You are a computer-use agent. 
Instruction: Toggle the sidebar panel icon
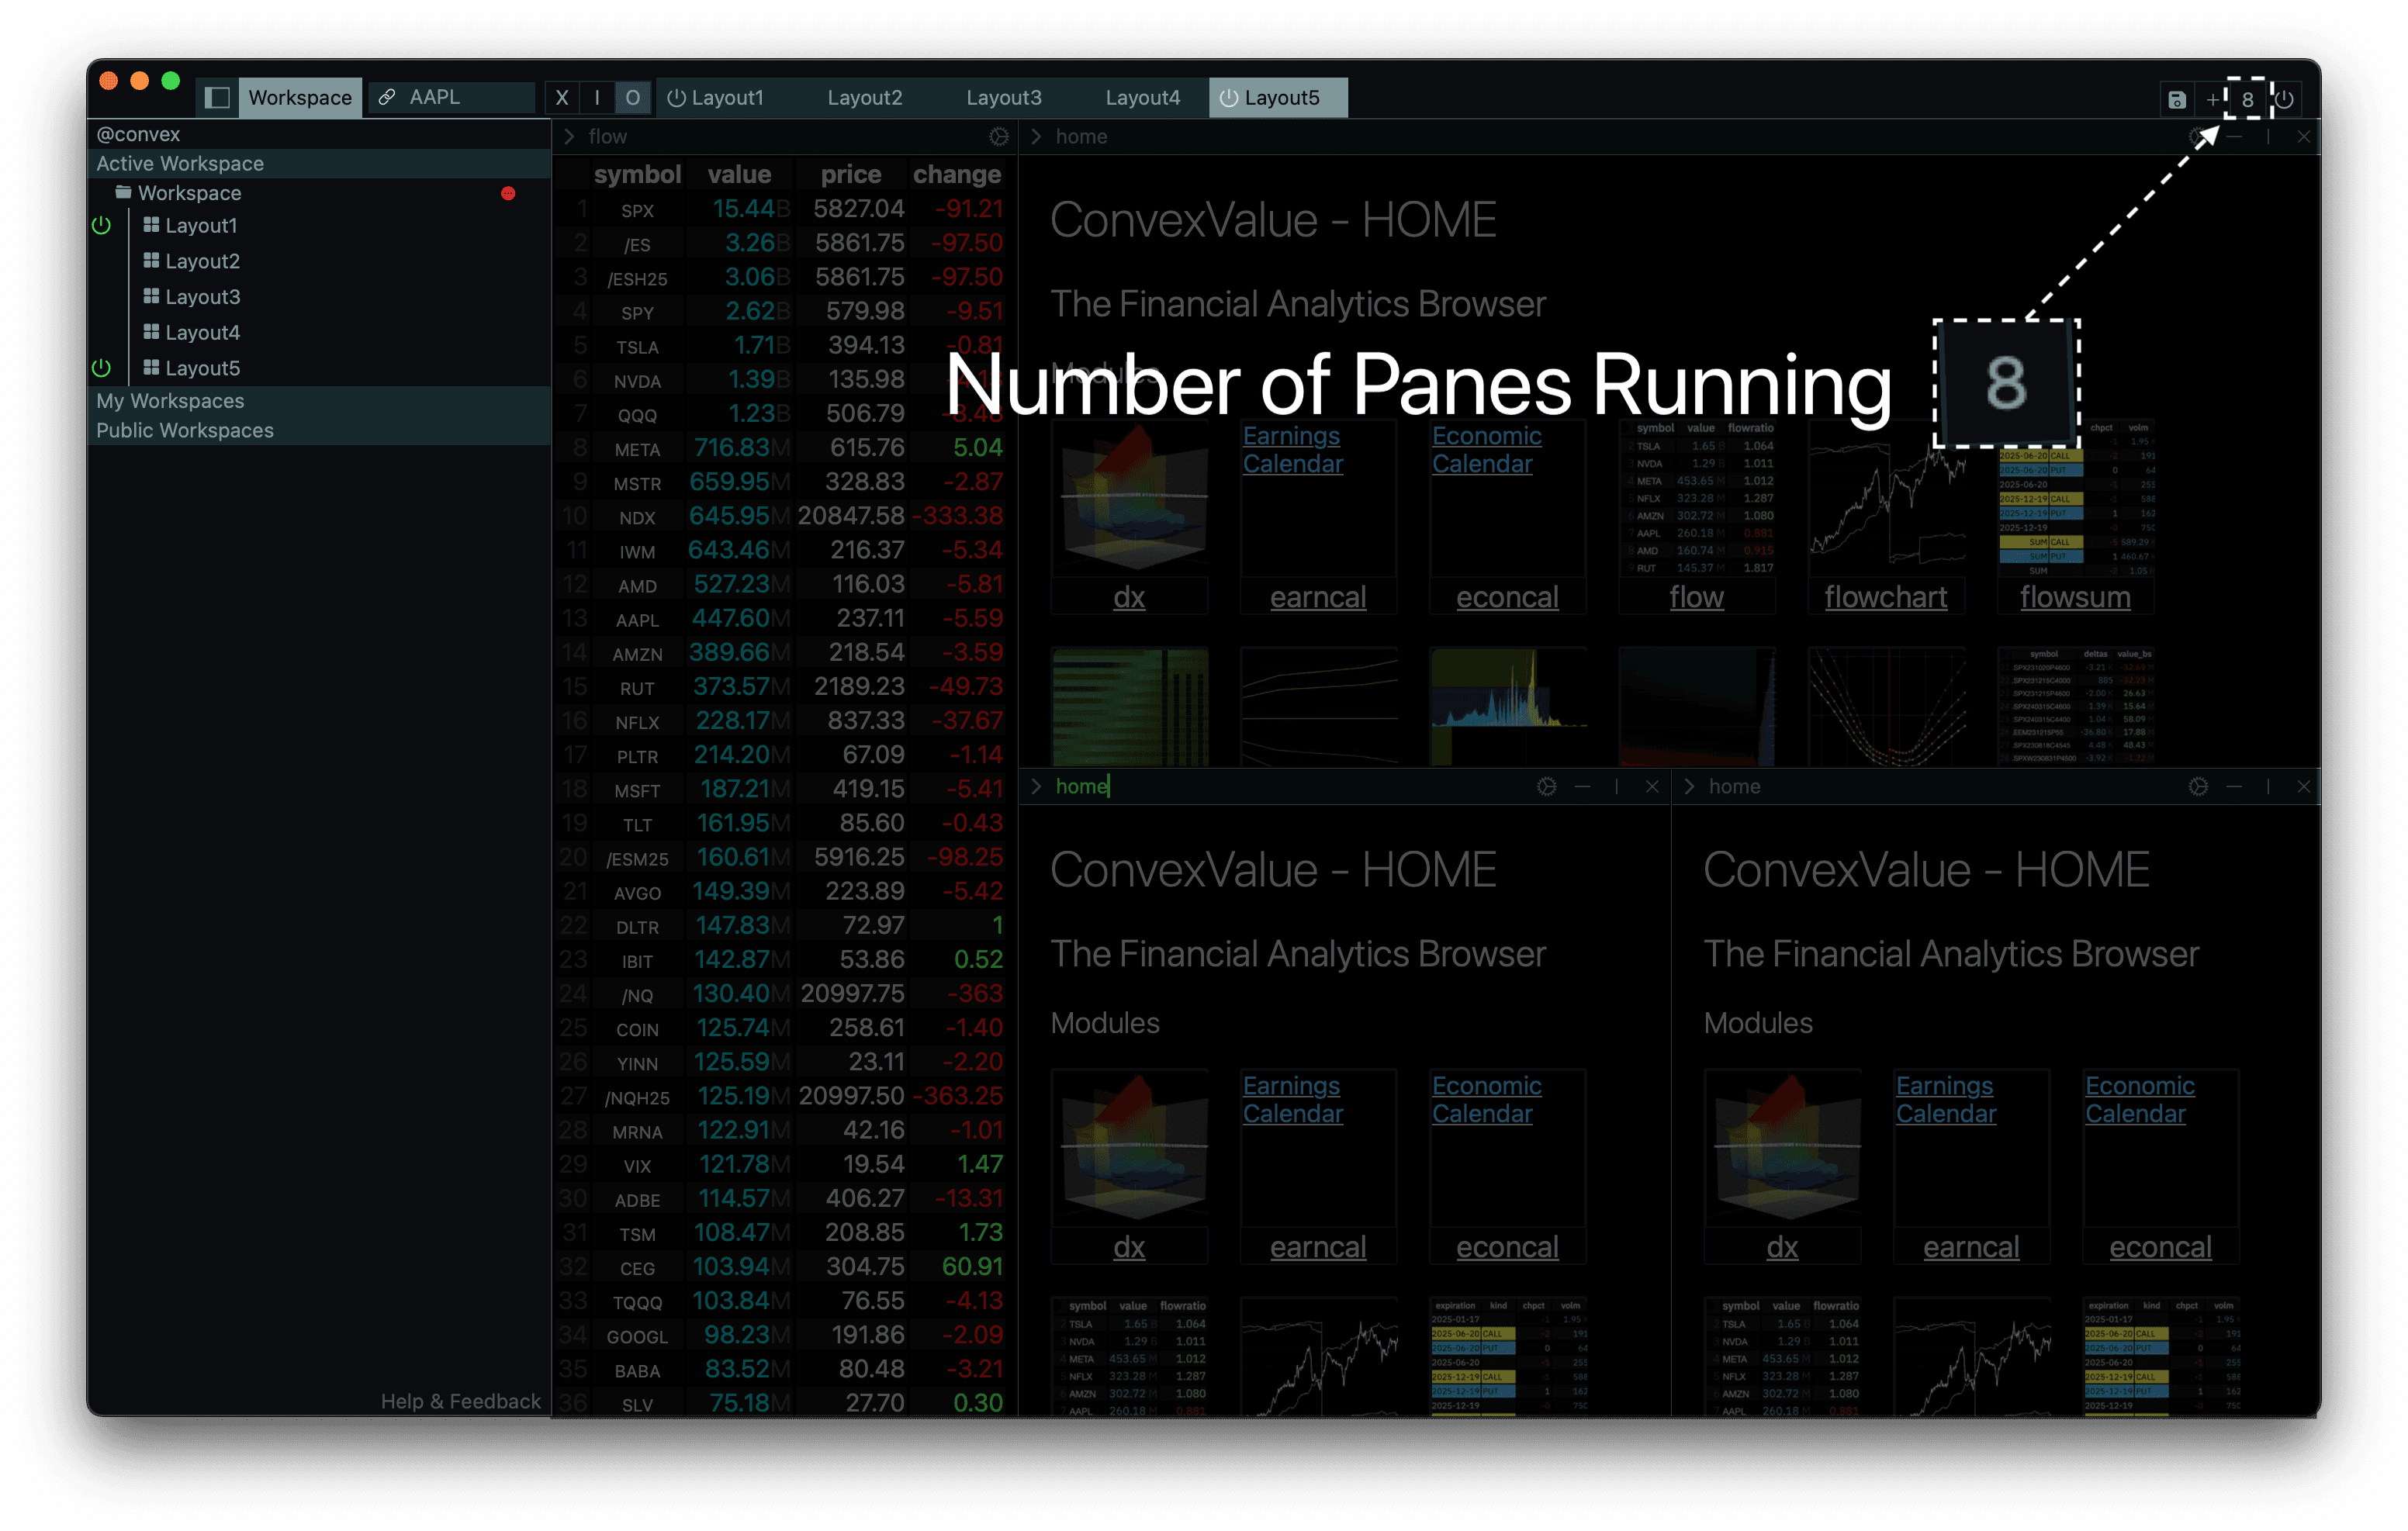tap(217, 98)
